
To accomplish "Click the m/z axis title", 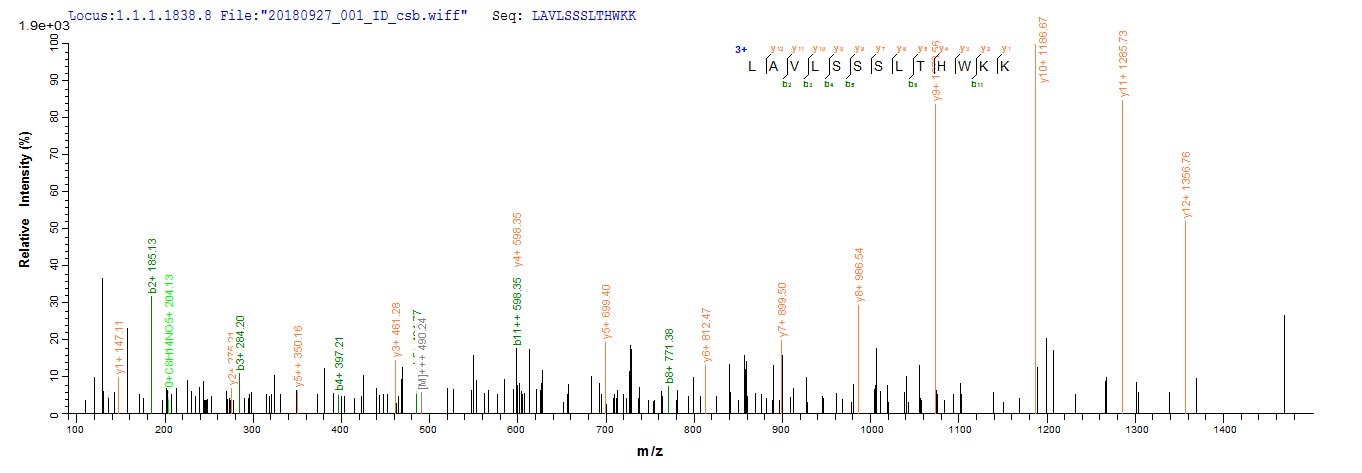I will pos(650,452).
